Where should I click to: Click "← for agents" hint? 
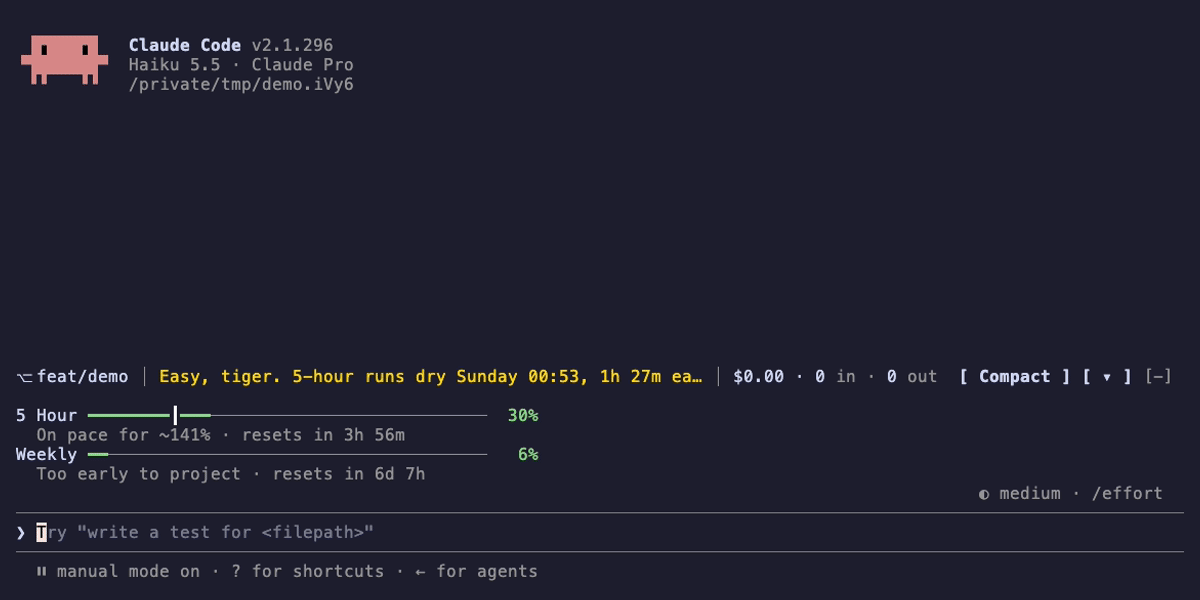(476, 572)
